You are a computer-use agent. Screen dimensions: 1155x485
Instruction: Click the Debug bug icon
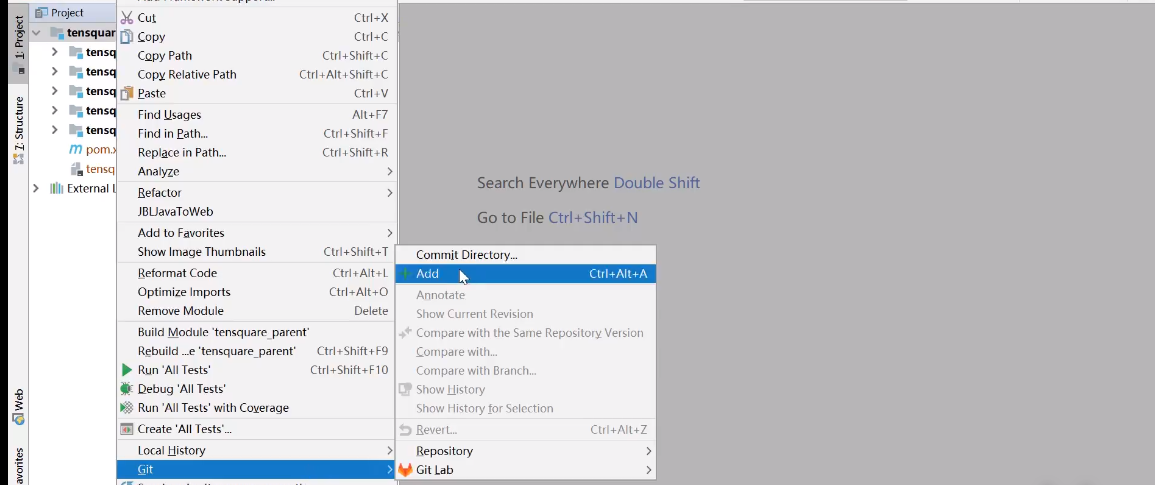127,388
